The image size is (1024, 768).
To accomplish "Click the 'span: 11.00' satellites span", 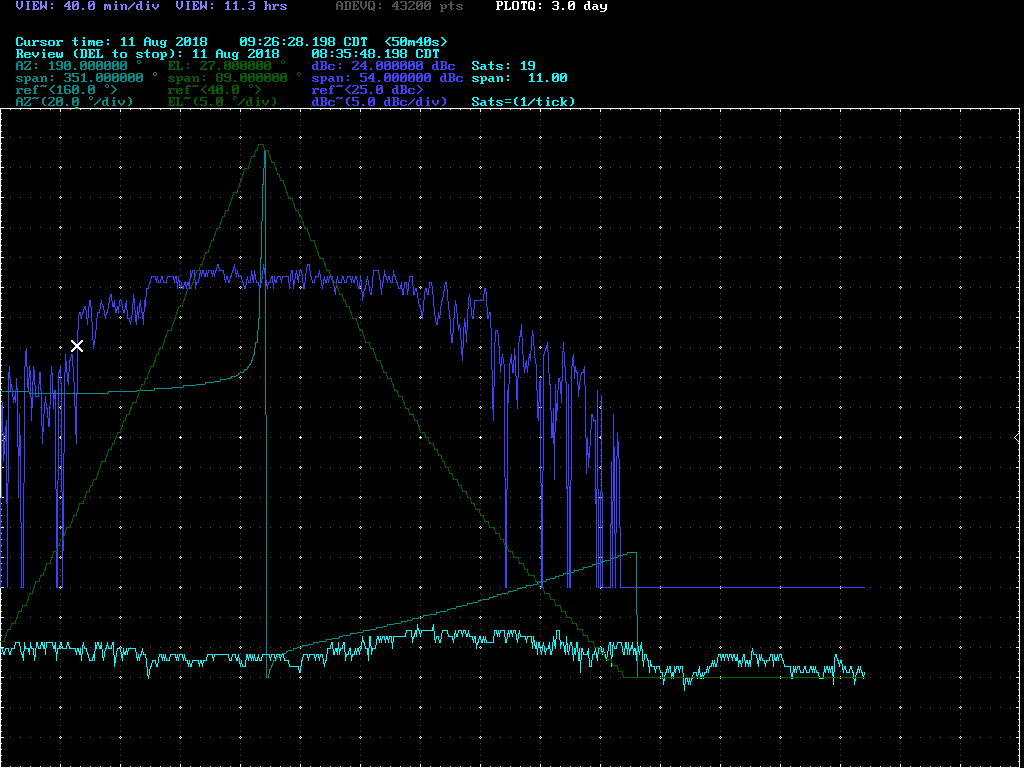I will pos(519,78).
